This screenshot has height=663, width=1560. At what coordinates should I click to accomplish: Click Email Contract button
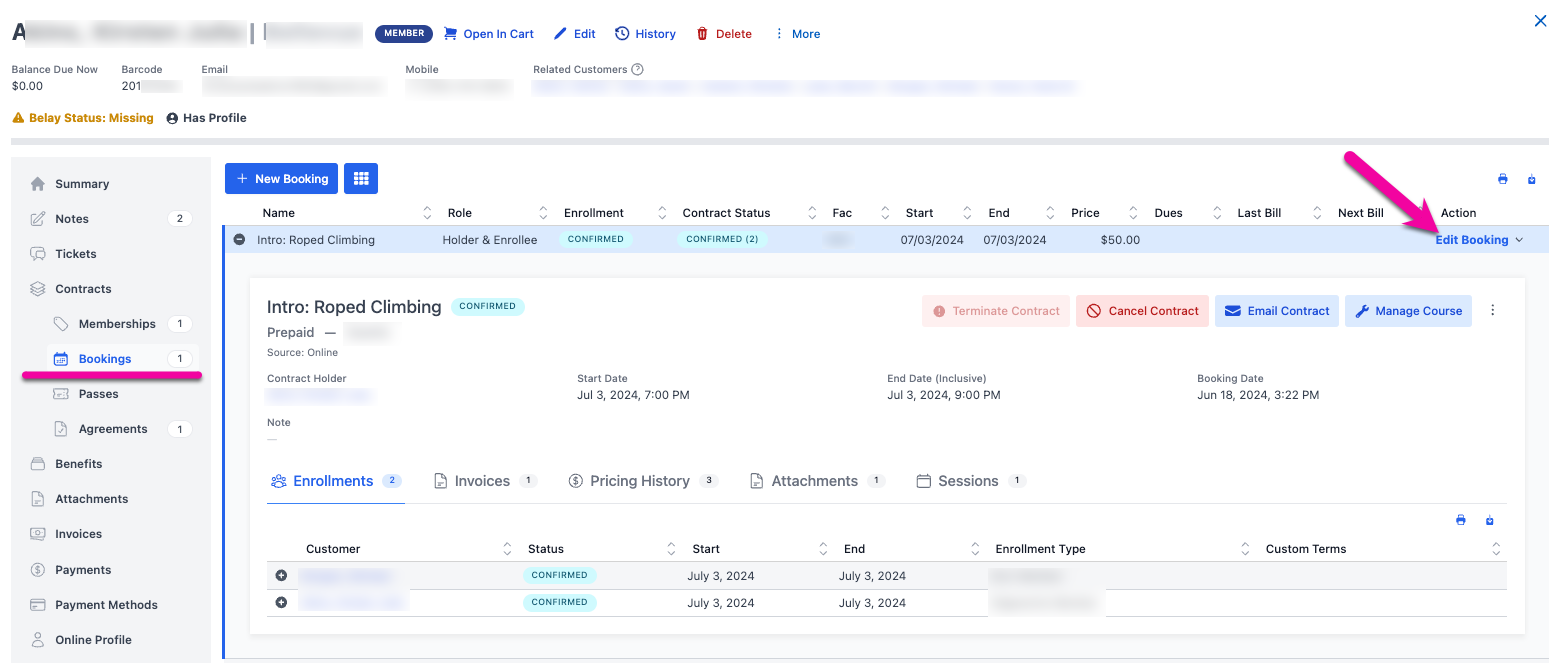(x=1277, y=311)
